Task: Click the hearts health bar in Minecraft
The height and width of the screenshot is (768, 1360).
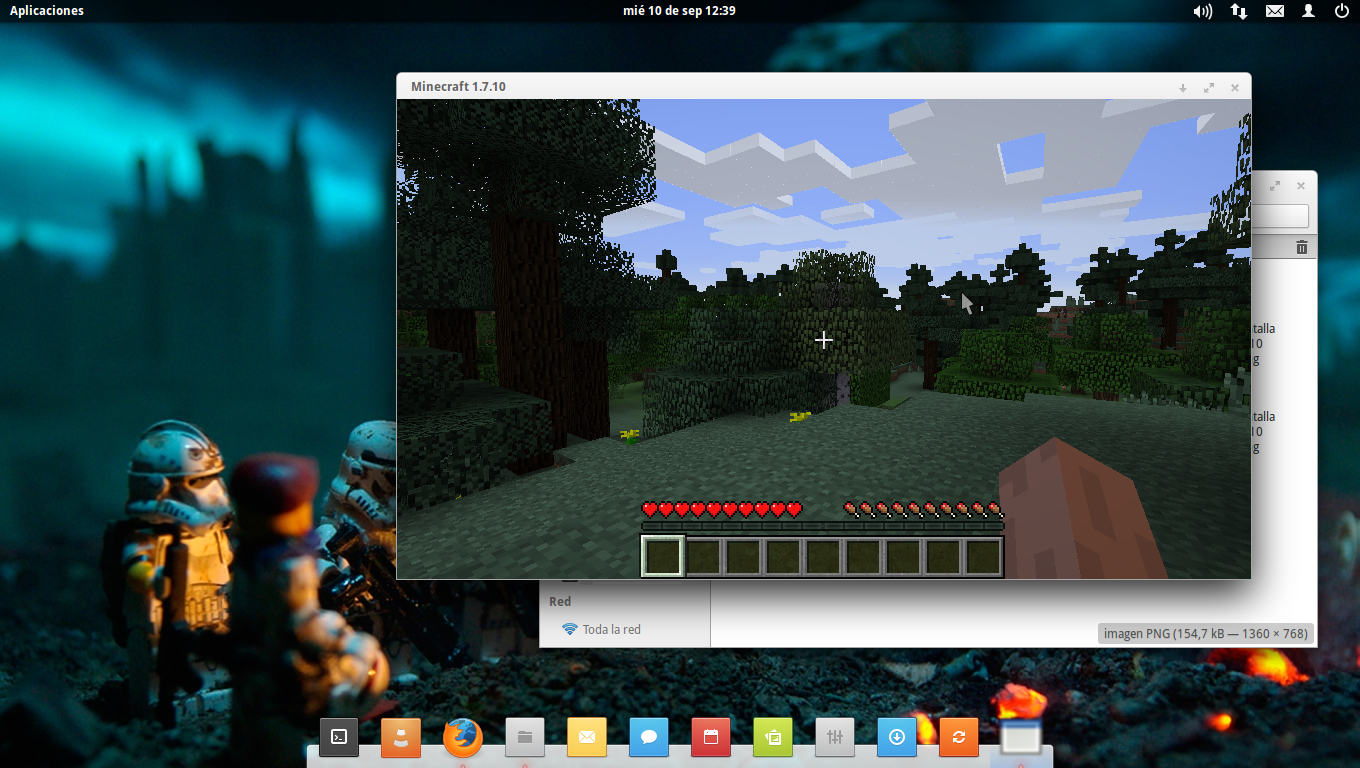Action: click(x=722, y=510)
